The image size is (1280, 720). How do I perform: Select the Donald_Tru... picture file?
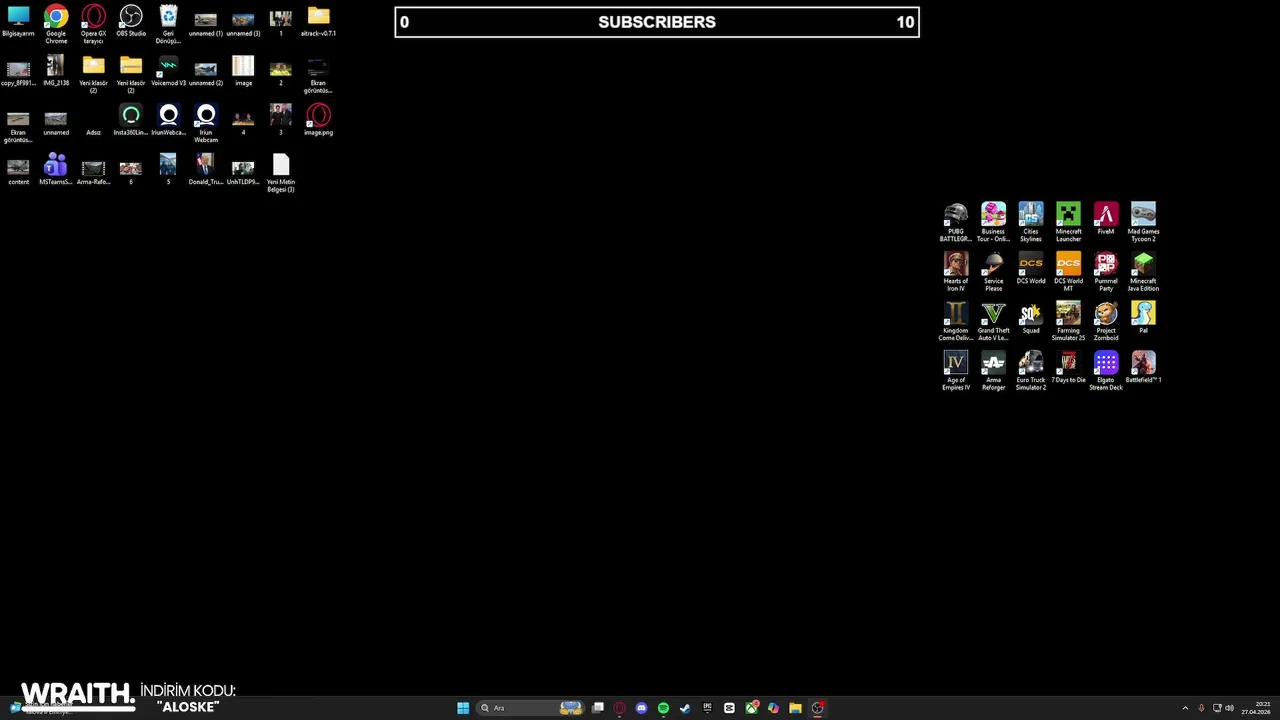(x=206, y=170)
